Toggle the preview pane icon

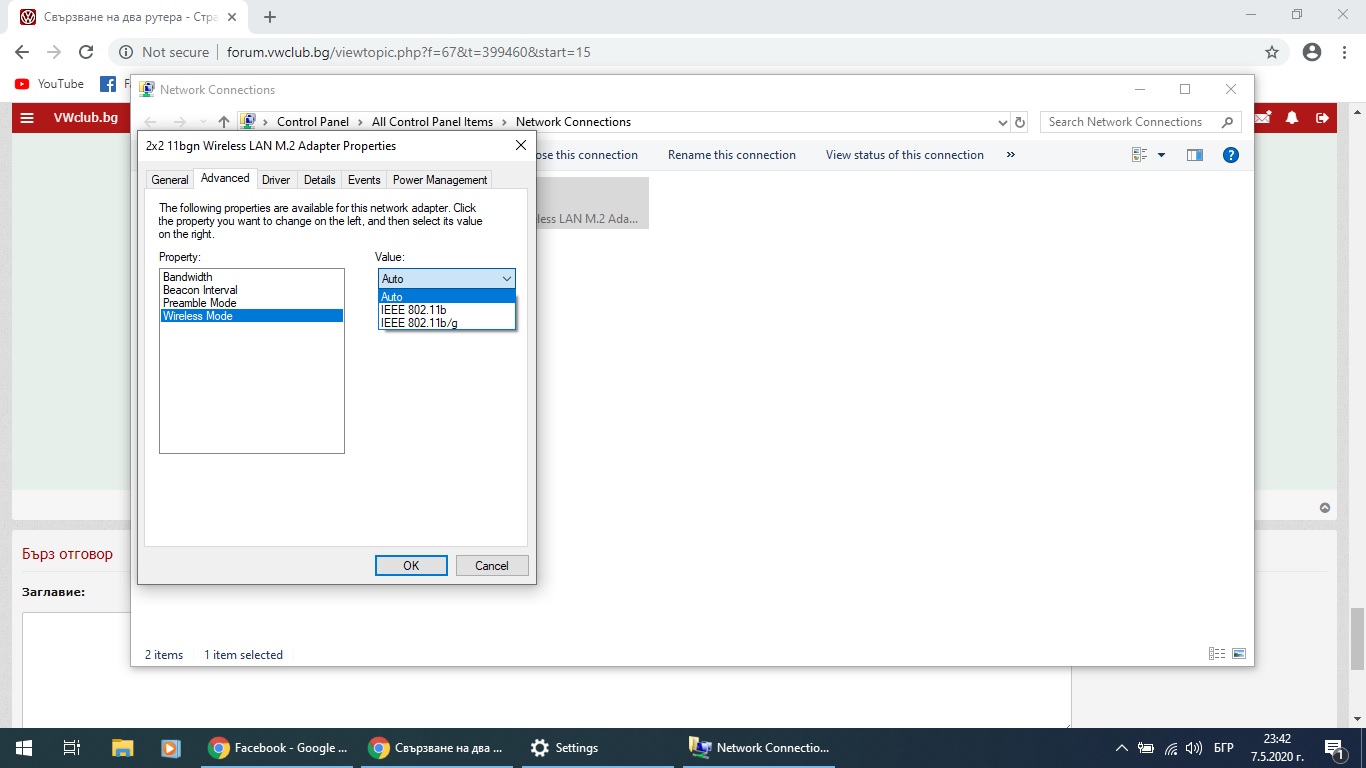tap(1194, 155)
